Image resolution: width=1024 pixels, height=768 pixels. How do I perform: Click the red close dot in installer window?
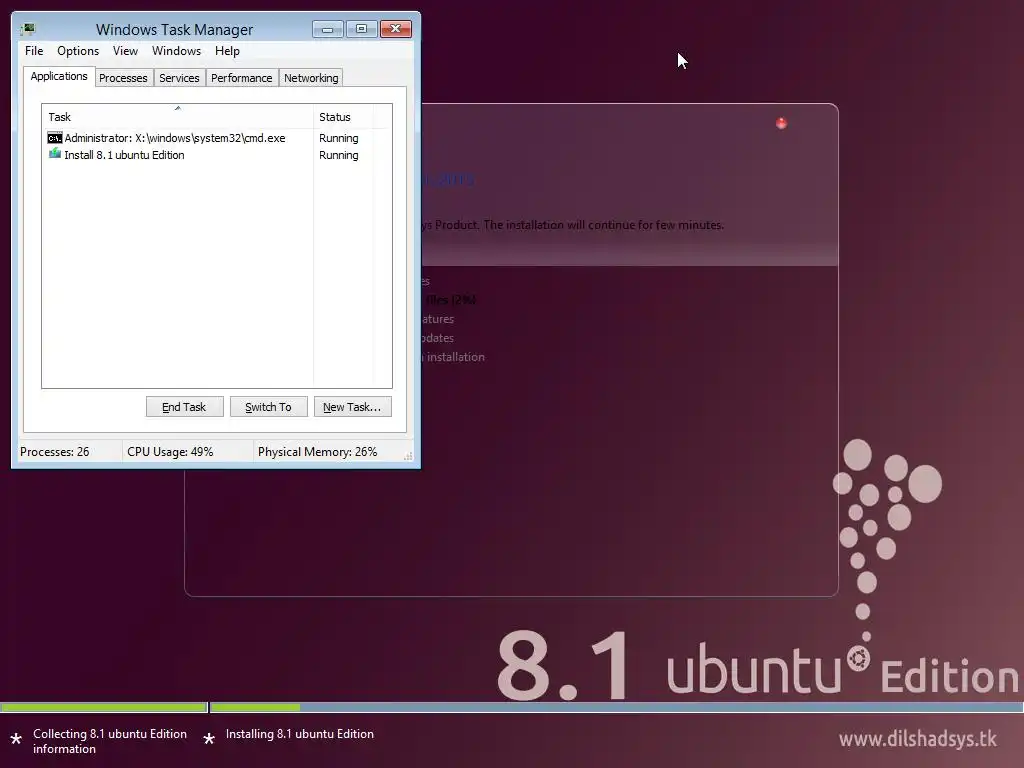(x=781, y=123)
